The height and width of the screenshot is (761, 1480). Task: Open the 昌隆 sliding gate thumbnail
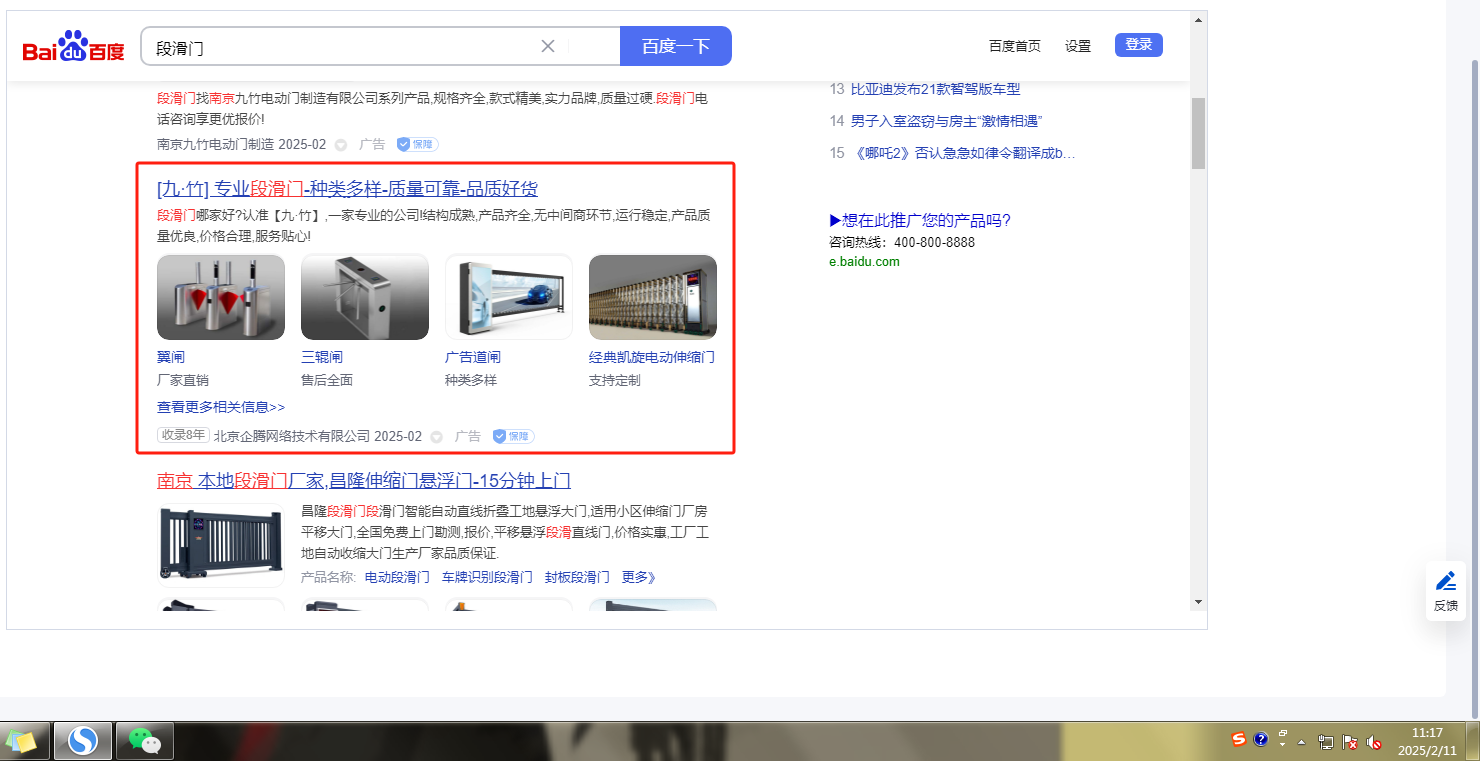click(221, 543)
